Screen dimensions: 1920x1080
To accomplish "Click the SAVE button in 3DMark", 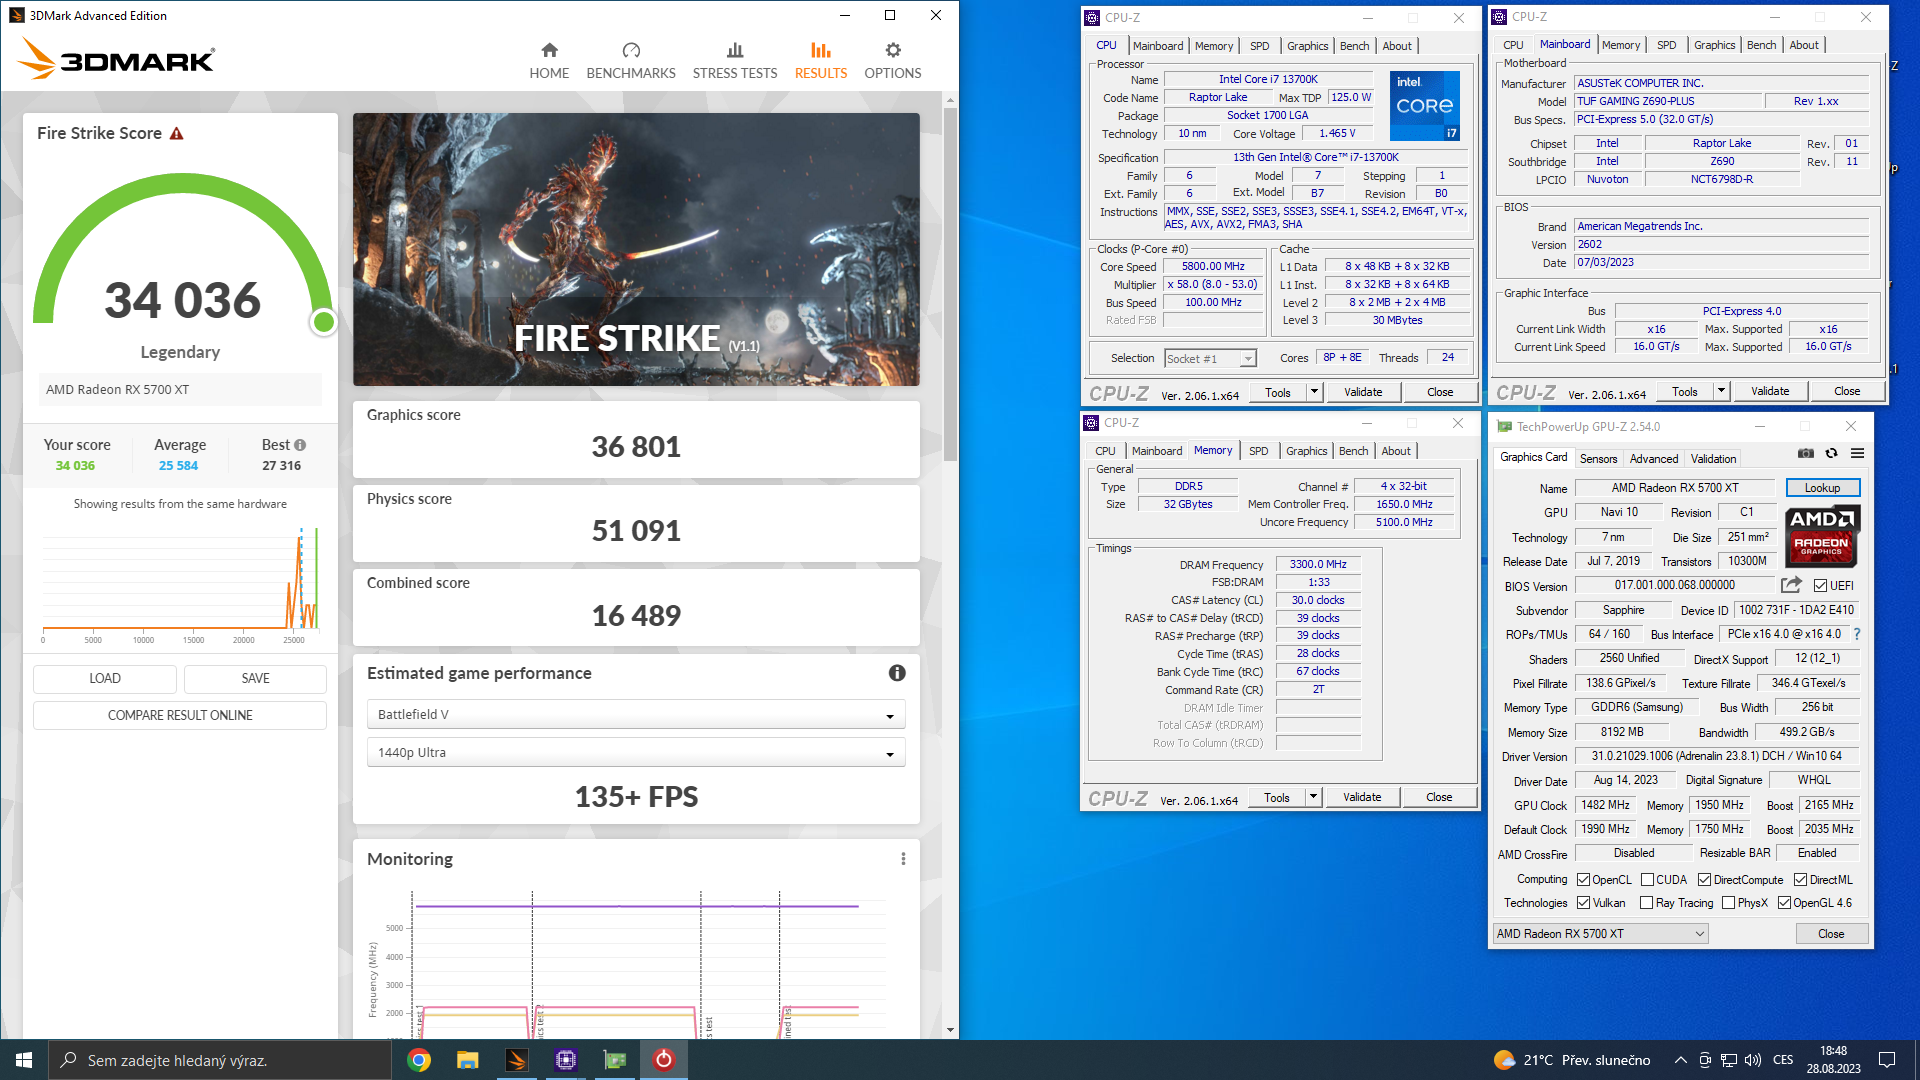I will click(256, 678).
